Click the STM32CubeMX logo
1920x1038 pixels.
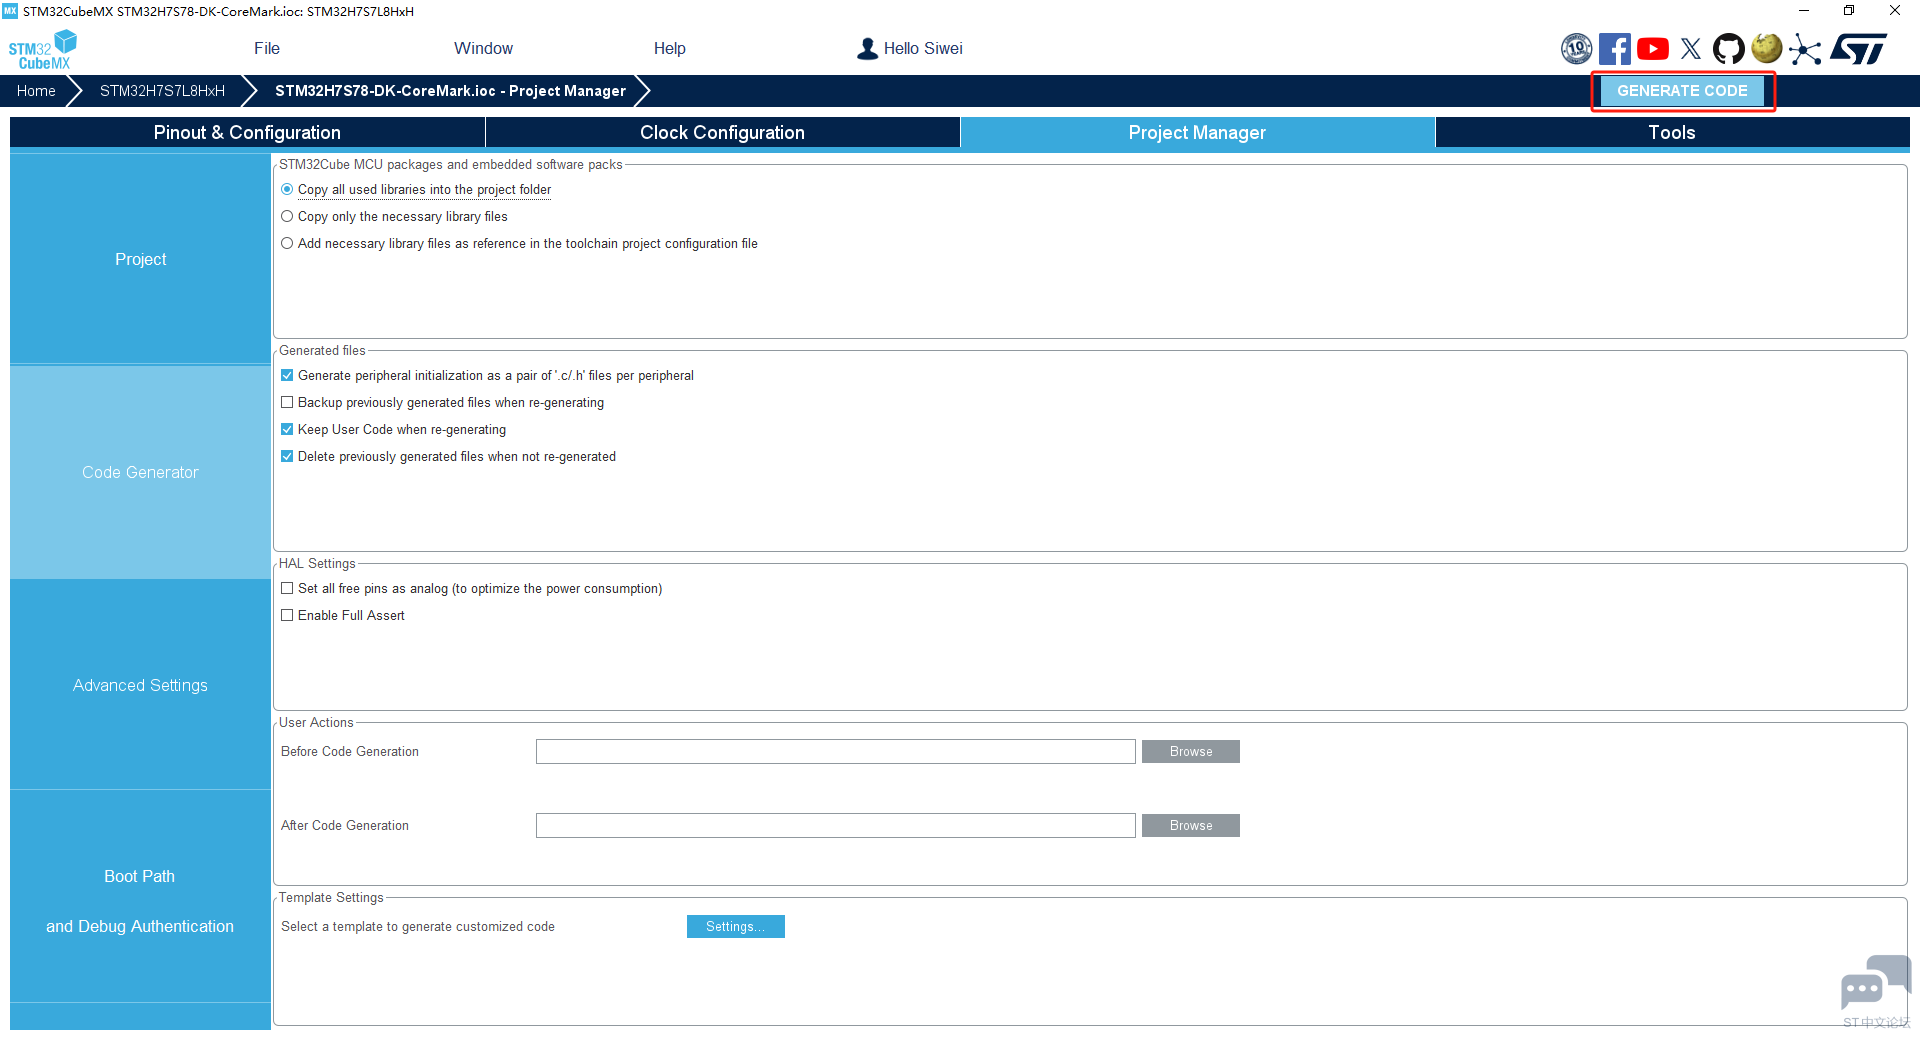42,49
